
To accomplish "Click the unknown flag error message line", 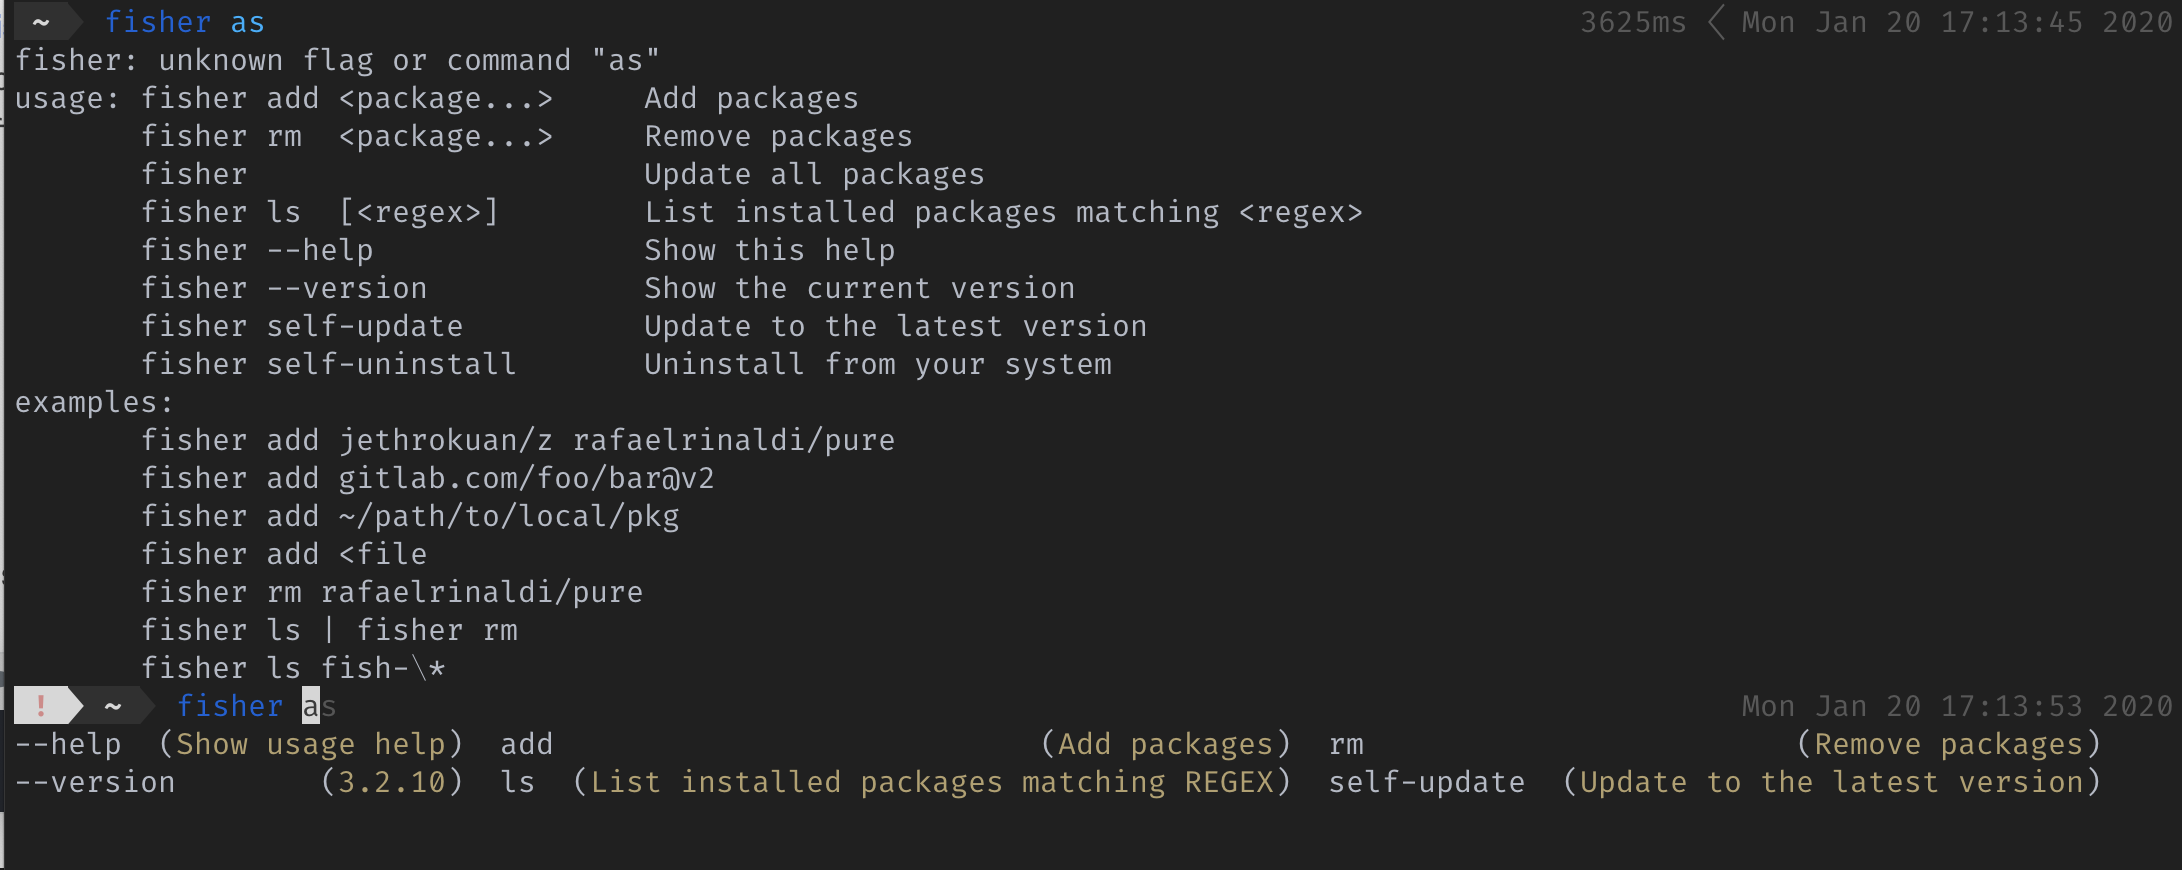I will point(337,60).
